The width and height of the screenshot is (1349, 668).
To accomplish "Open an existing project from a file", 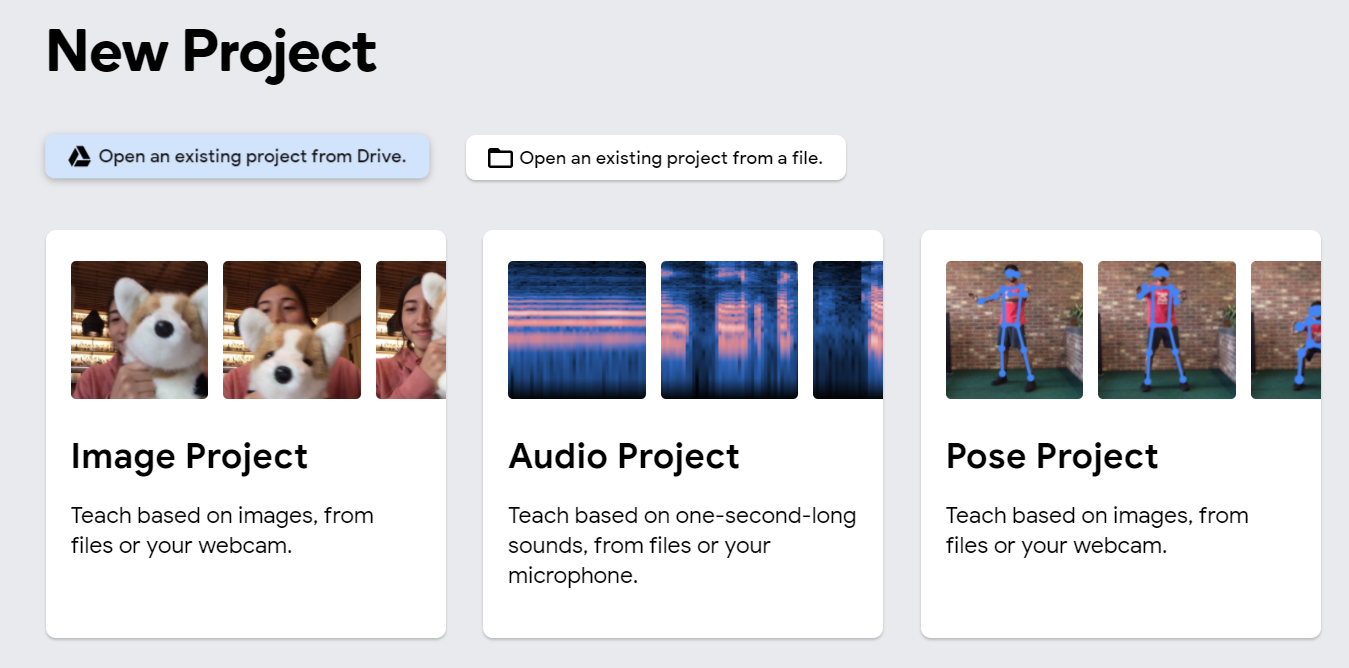I will point(670,158).
